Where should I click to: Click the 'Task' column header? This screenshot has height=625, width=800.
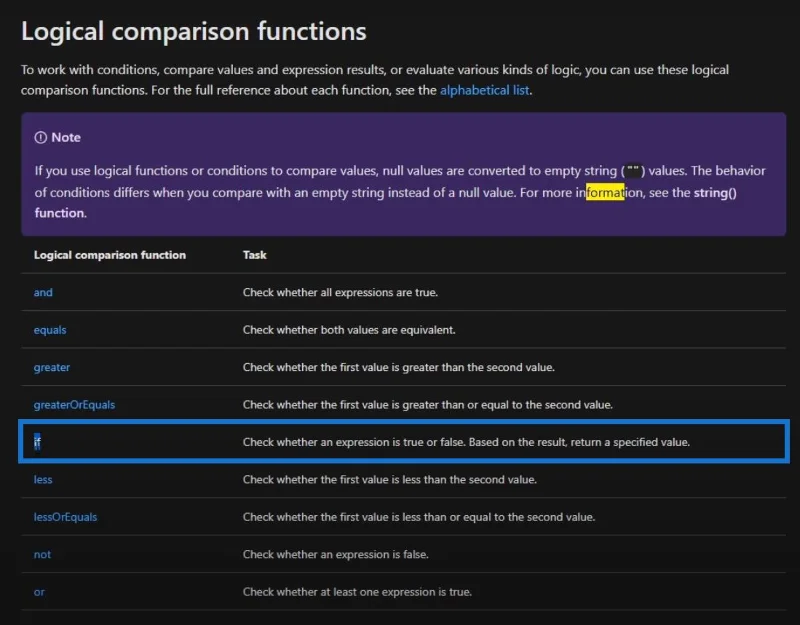(x=255, y=255)
